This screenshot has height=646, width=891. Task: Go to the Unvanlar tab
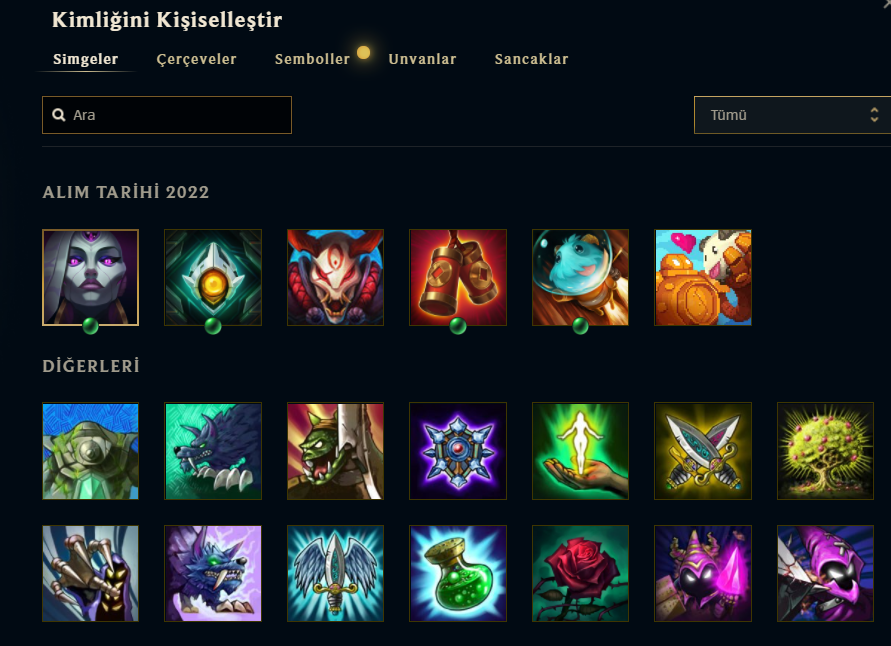422,59
